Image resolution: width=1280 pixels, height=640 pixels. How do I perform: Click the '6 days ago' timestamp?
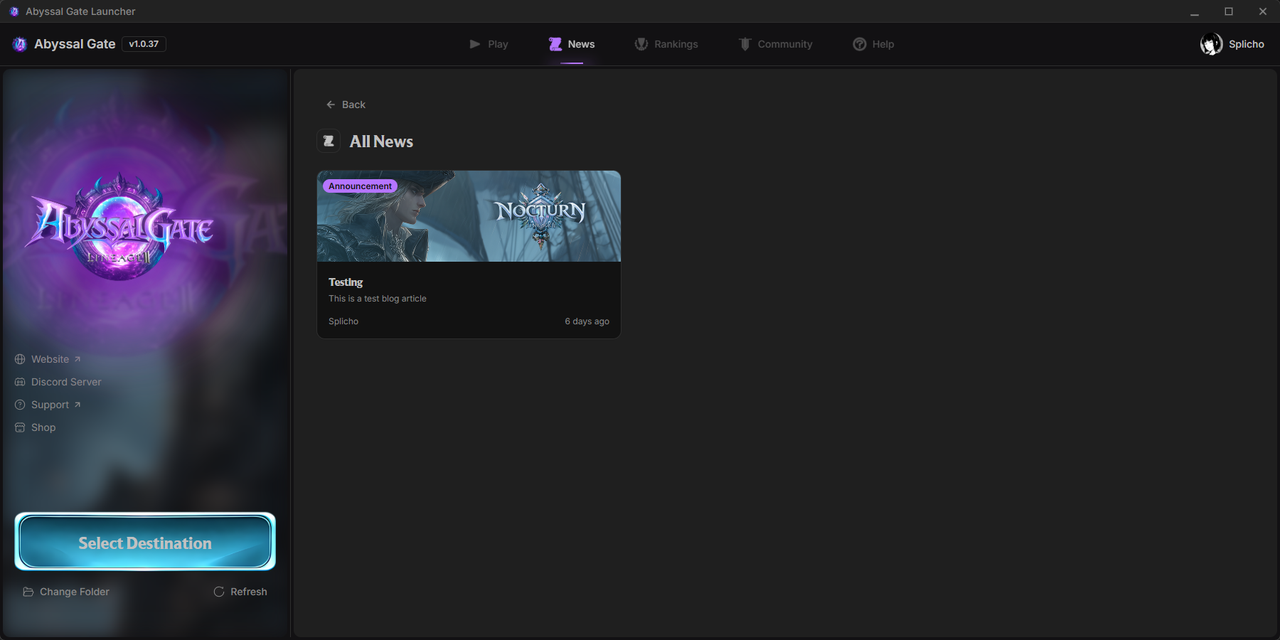pyautogui.click(x=587, y=321)
